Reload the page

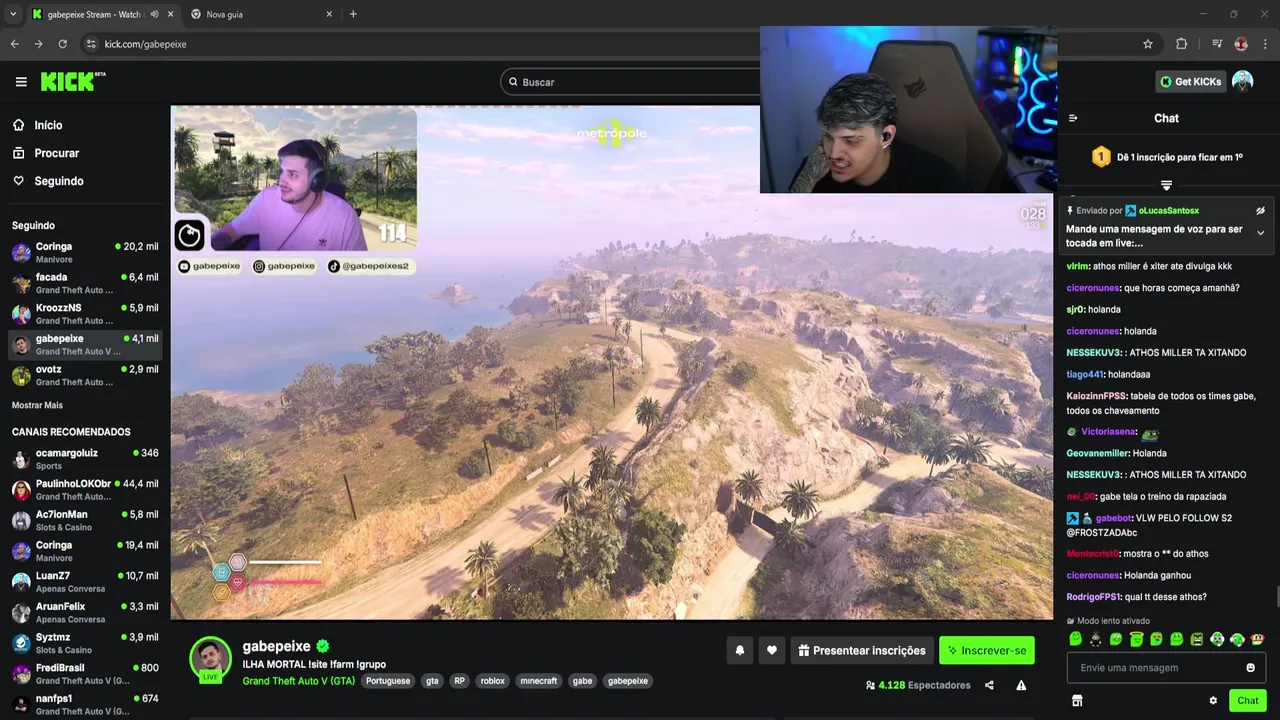click(62, 44)
